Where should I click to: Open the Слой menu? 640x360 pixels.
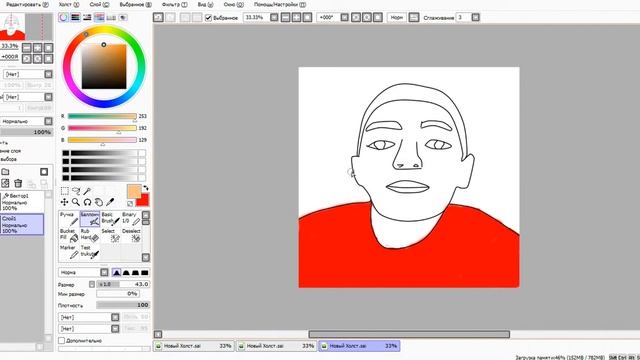tap(99, 4)
